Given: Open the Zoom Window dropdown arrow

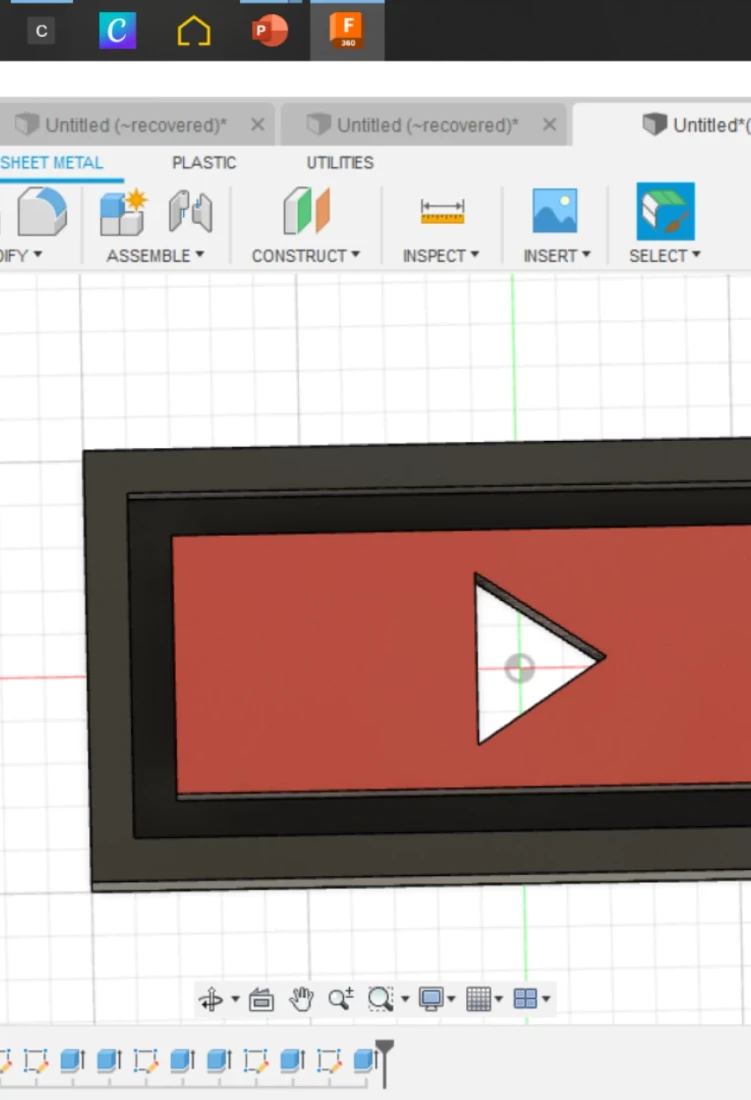Looking at the screenshot, I should pos(405,999).
